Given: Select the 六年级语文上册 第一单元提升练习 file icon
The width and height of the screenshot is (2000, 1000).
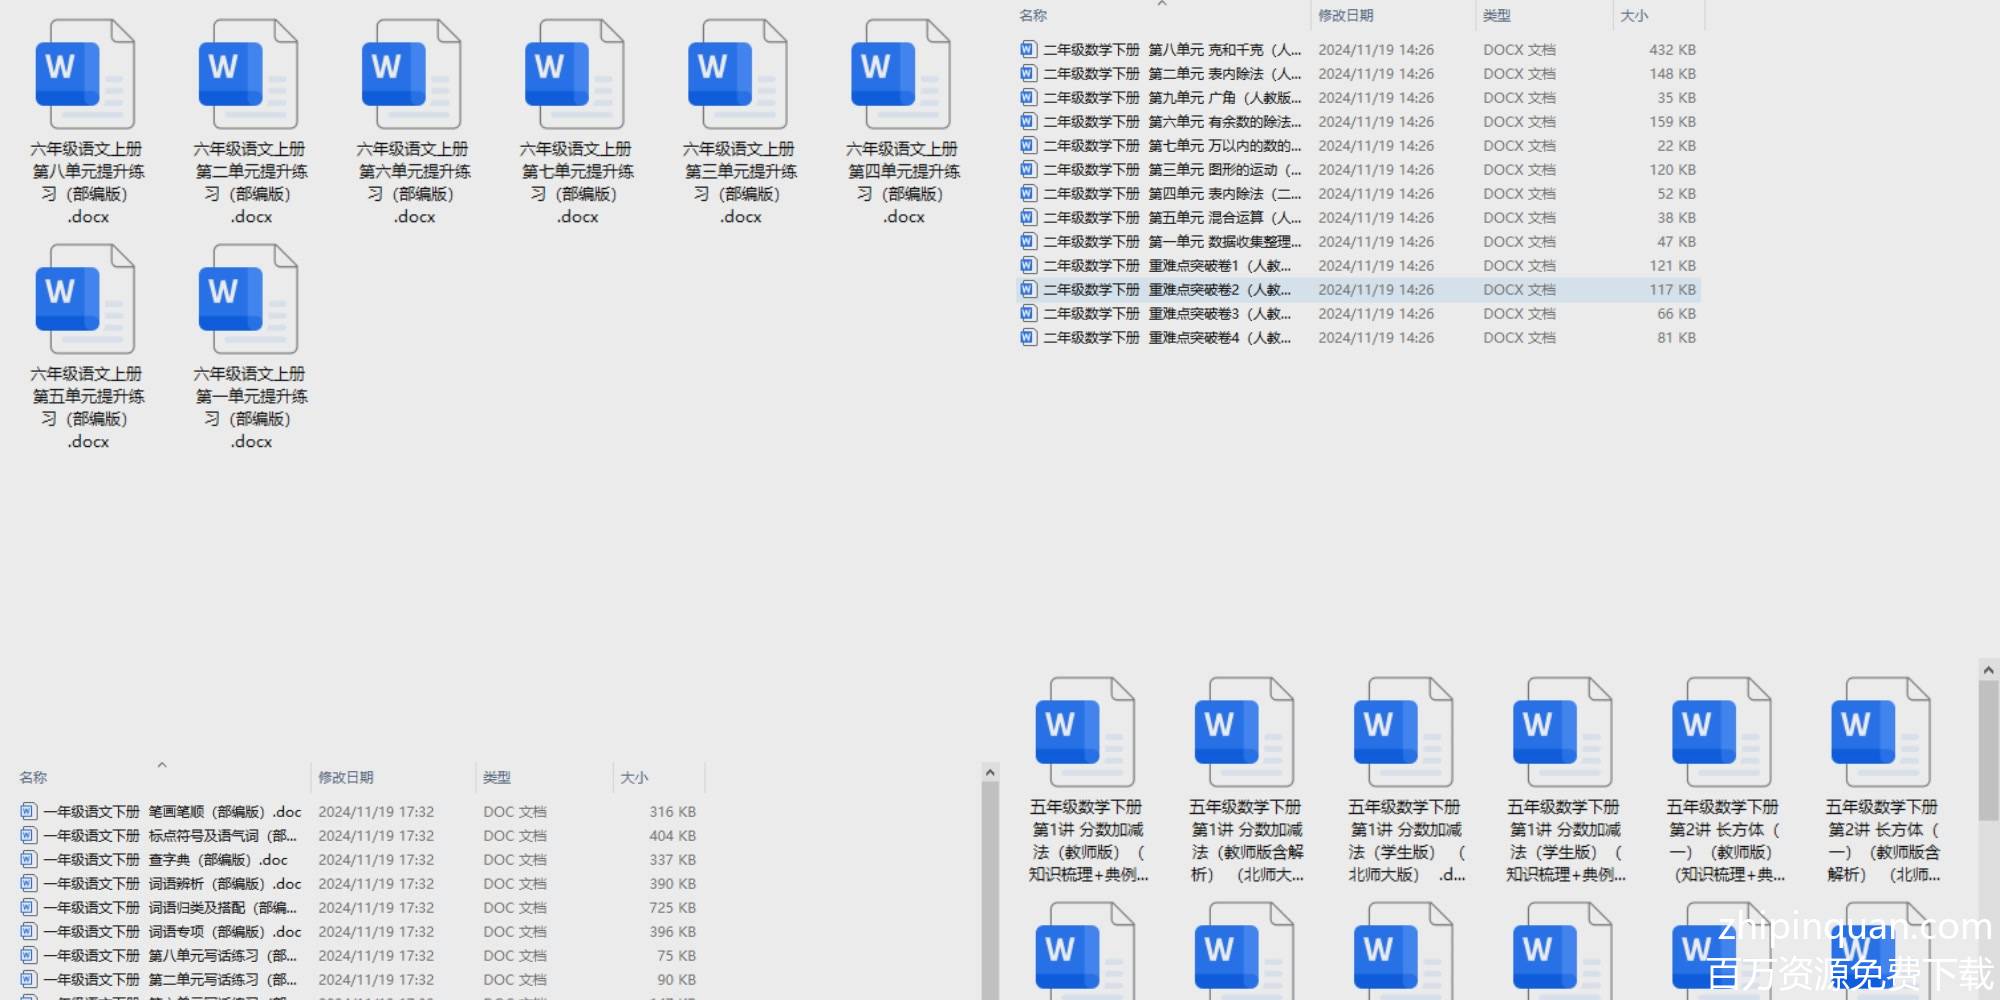Looking at the screenshot, I should click(x=248, y=300).
